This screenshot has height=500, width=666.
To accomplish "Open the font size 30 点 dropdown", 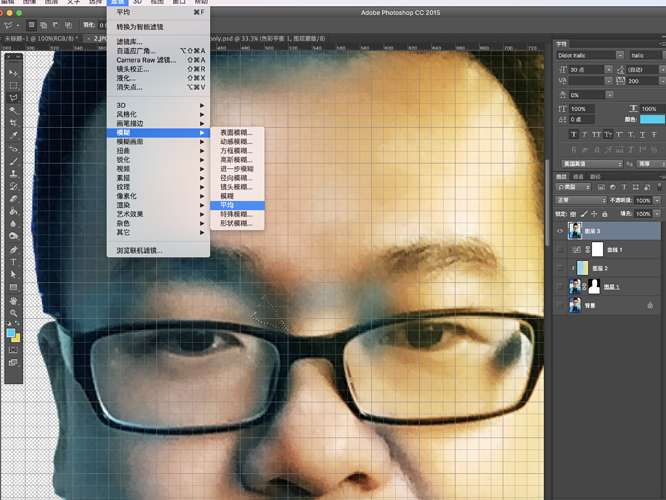I will pos(608,69).
